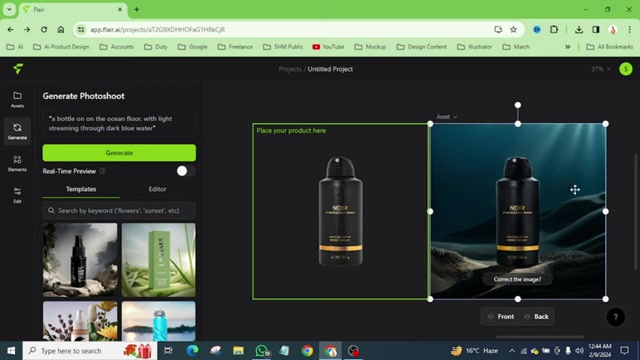The image size is (640, 360).
Task: Toggle the Real-Time Preview switch
Action: 186,171
